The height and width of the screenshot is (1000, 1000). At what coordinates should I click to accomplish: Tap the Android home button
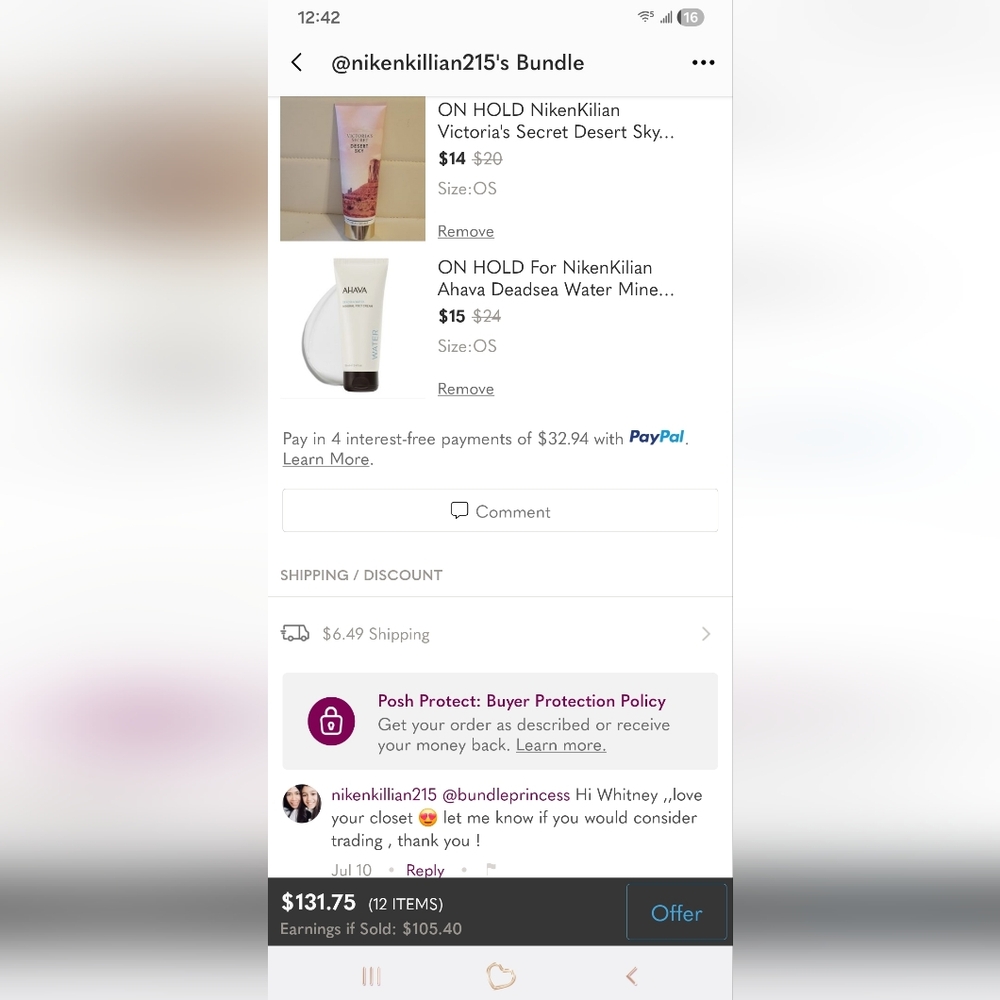[x=501, y=976]
